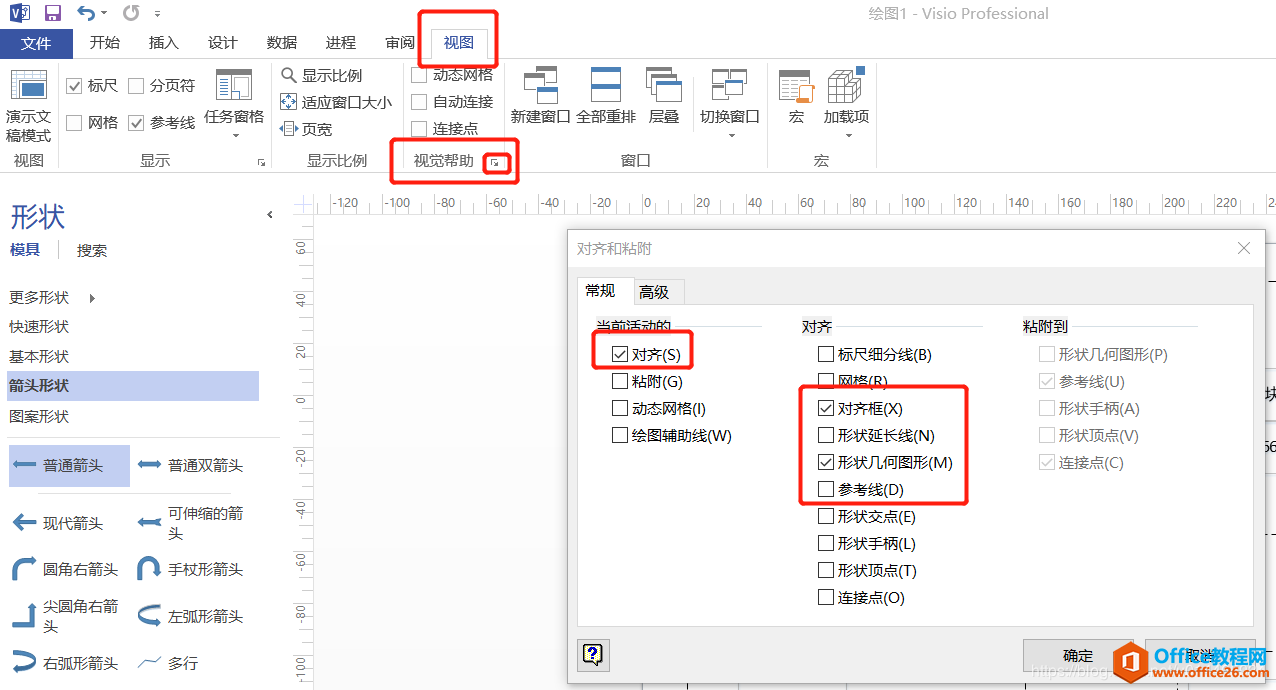
Task: Open Macros (宏) button
Action: (796, 97)
